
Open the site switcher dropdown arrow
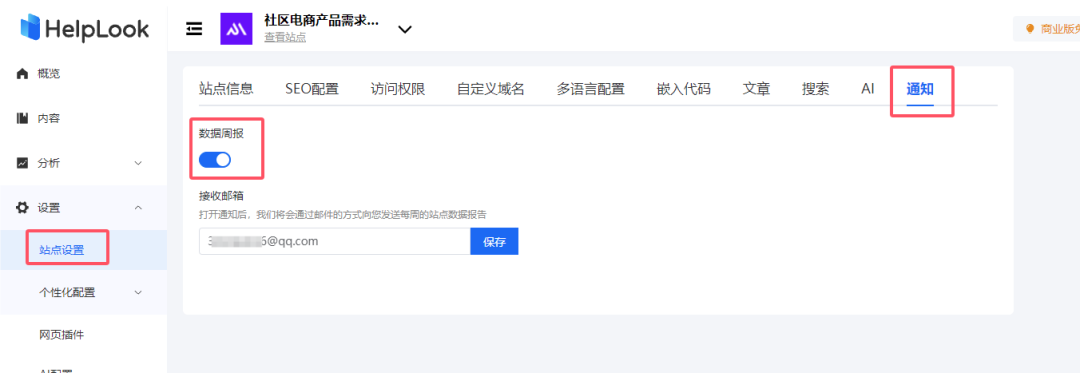405,30
